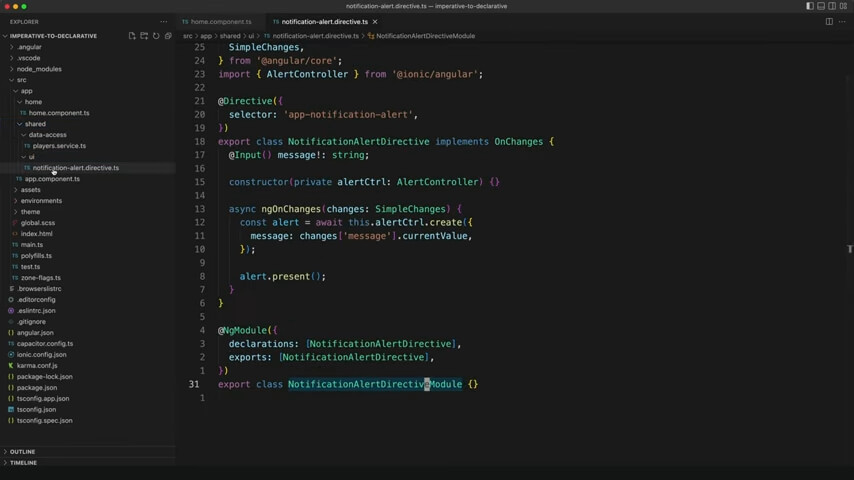This screenshot has height=480, width=854.
Task: Click the New File icon in Explorer
Action: (132, 36)
